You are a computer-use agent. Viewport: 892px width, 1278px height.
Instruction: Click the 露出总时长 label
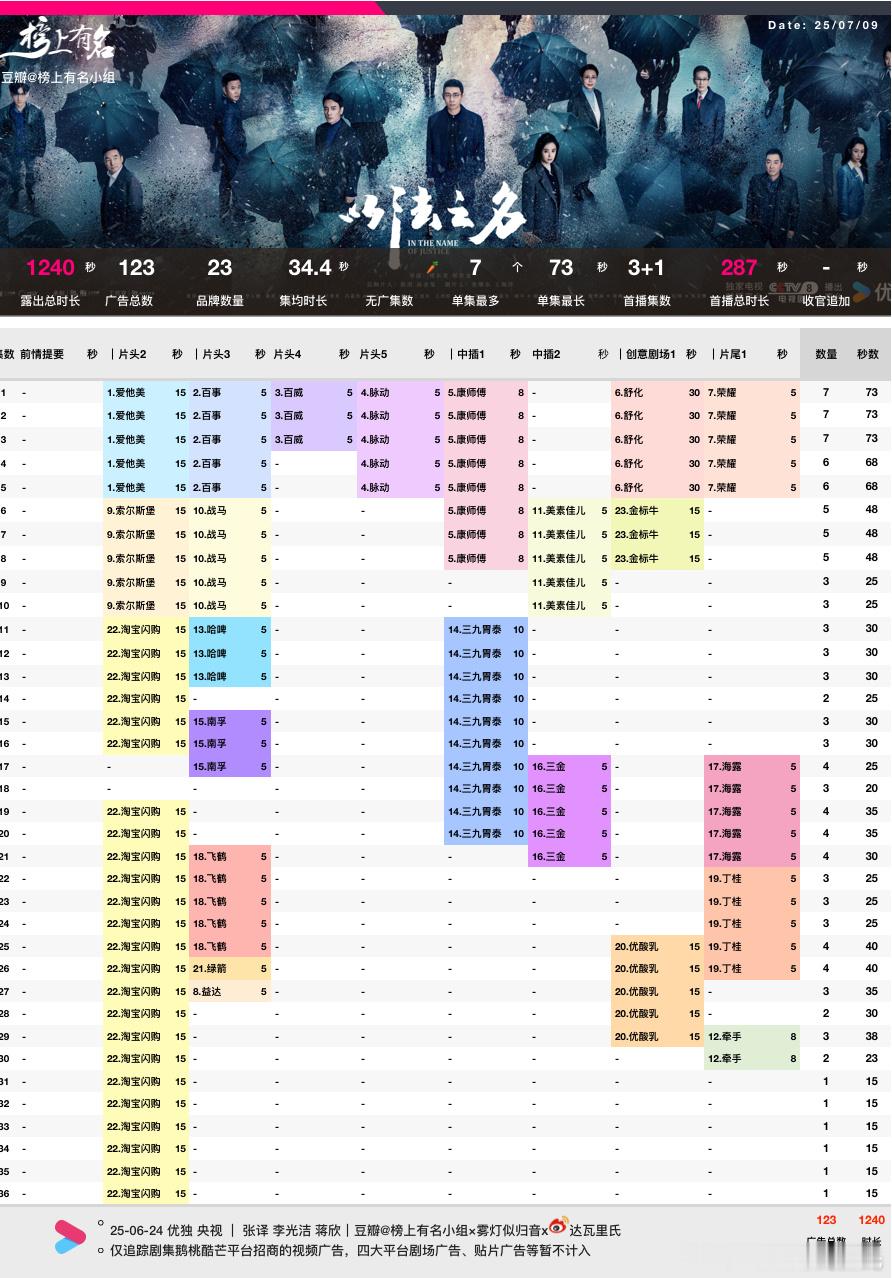[50, 300]
